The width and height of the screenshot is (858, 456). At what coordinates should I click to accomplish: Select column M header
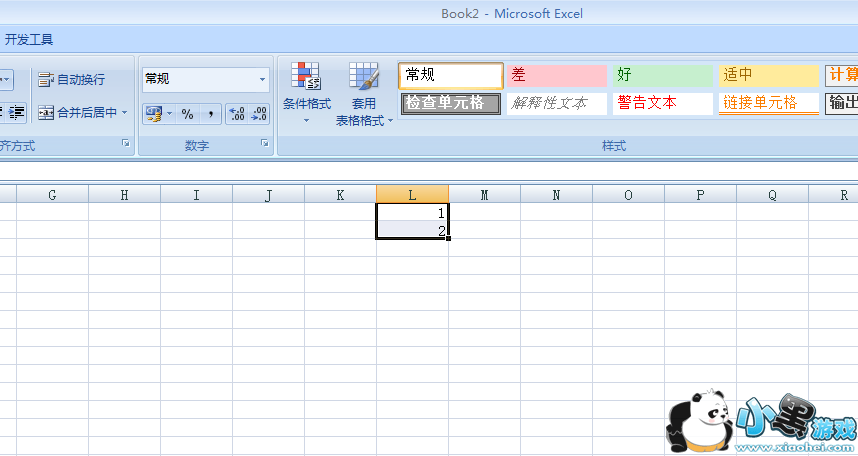[x=484, y=194]
